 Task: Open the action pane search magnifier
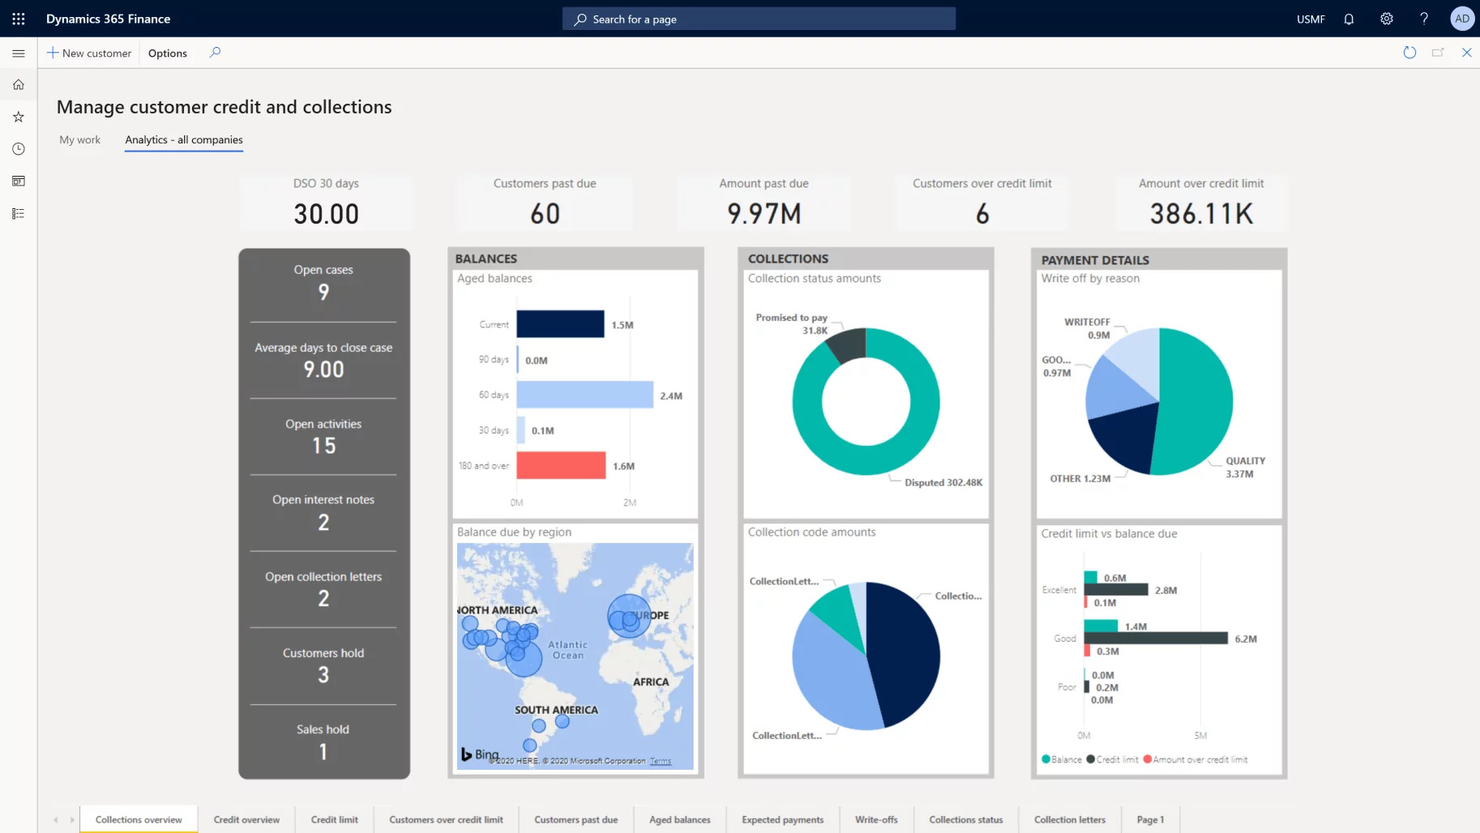(x=214, y=52)
